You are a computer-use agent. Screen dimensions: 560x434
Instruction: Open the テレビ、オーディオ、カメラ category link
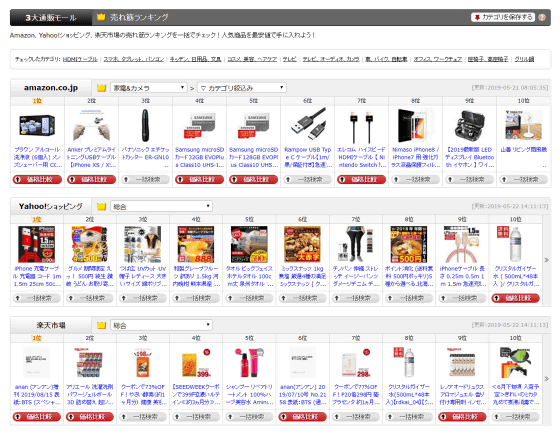pos(331,59)
